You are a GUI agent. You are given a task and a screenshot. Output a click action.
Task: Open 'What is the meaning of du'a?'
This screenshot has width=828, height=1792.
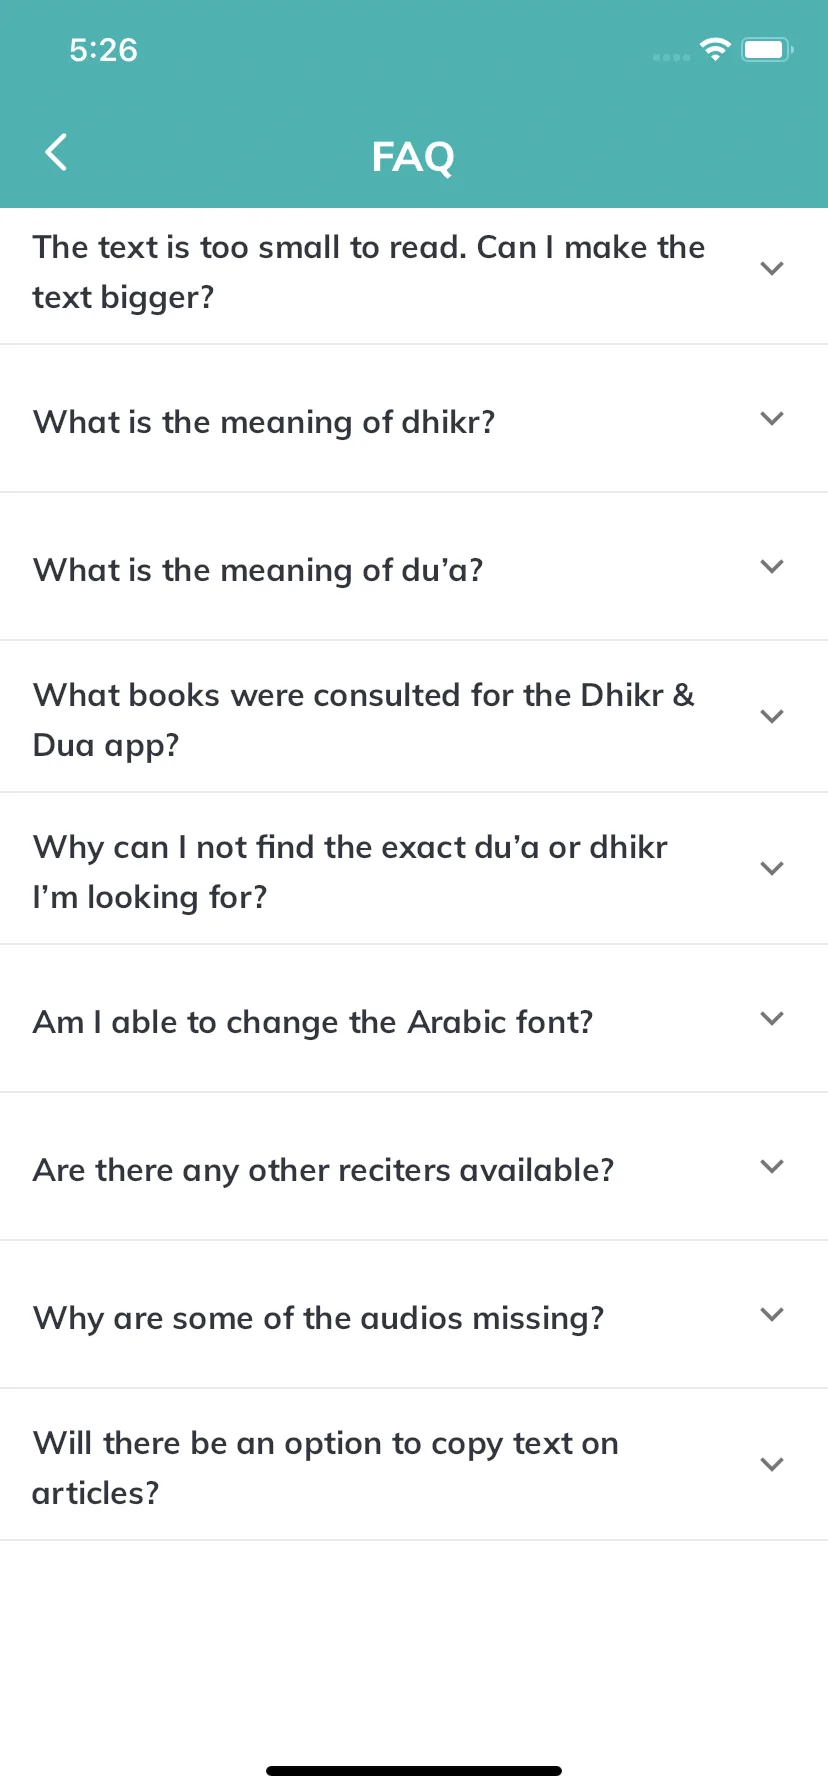pos(258,570)
